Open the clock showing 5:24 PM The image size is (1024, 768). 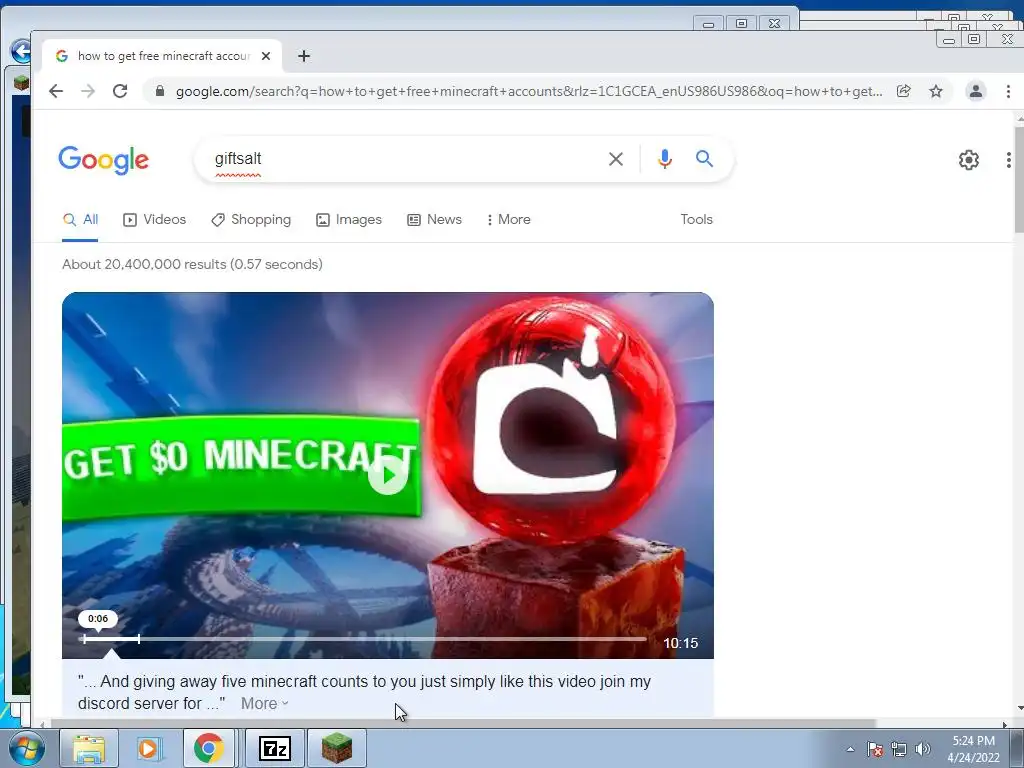(x=973, y=749)
